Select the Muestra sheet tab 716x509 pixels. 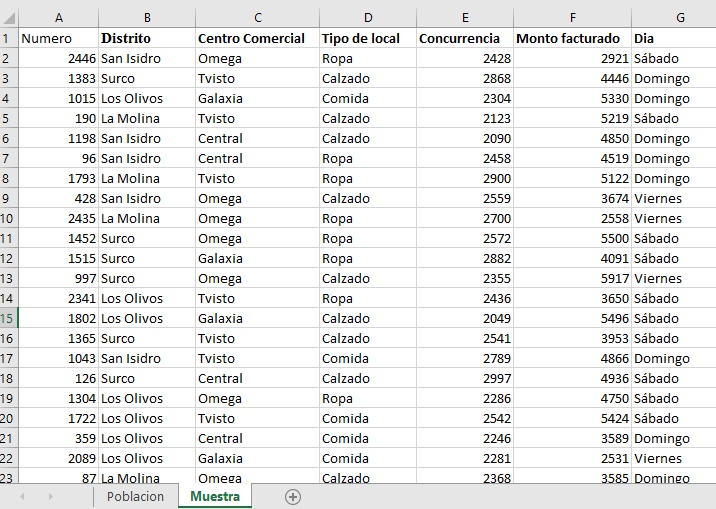[x=215, y=496]
